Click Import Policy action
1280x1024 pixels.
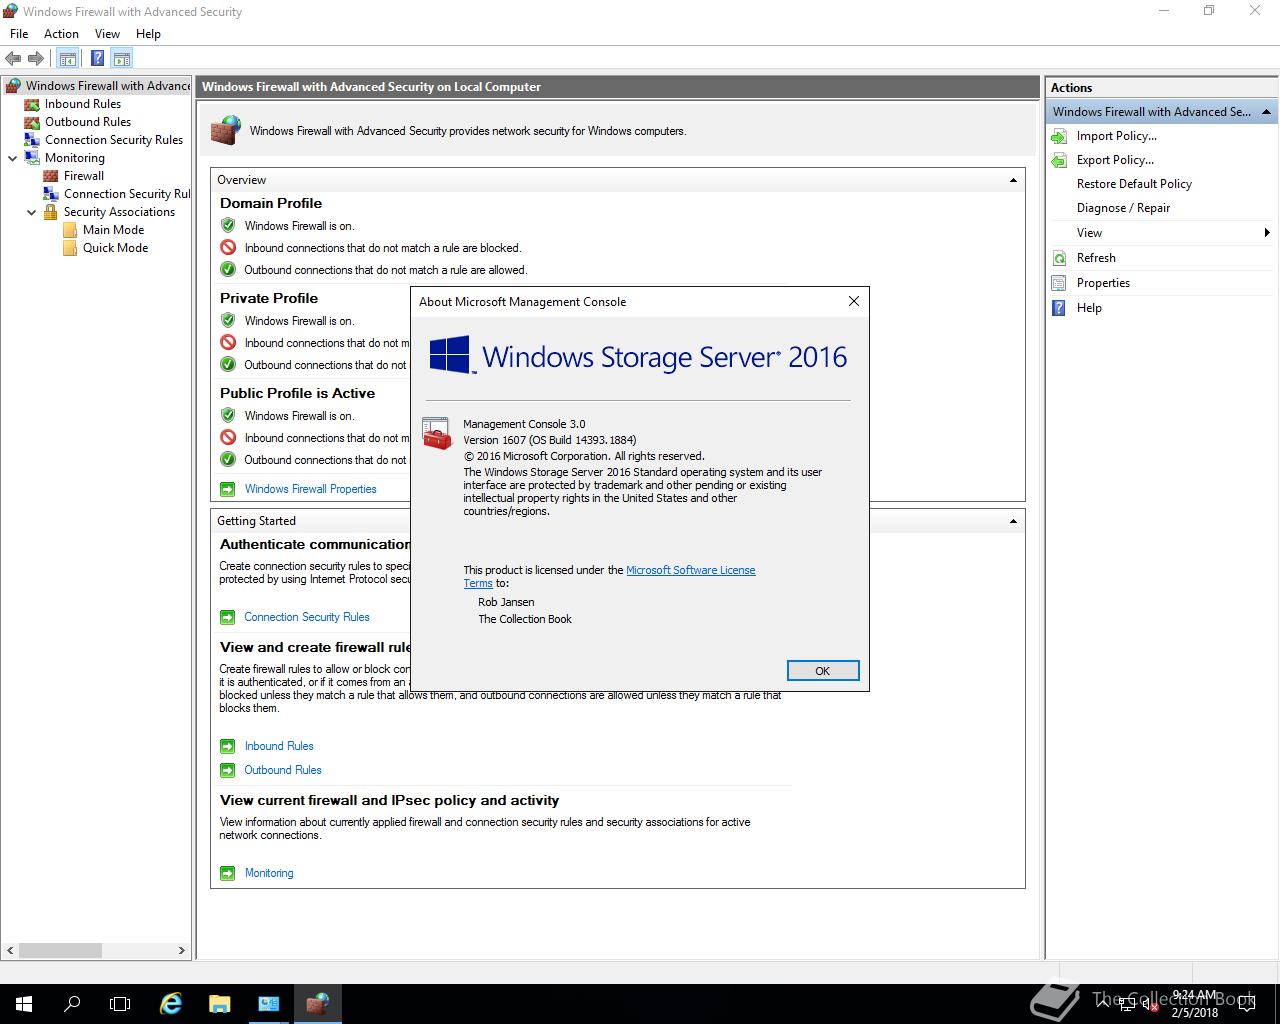[1116, 136]
